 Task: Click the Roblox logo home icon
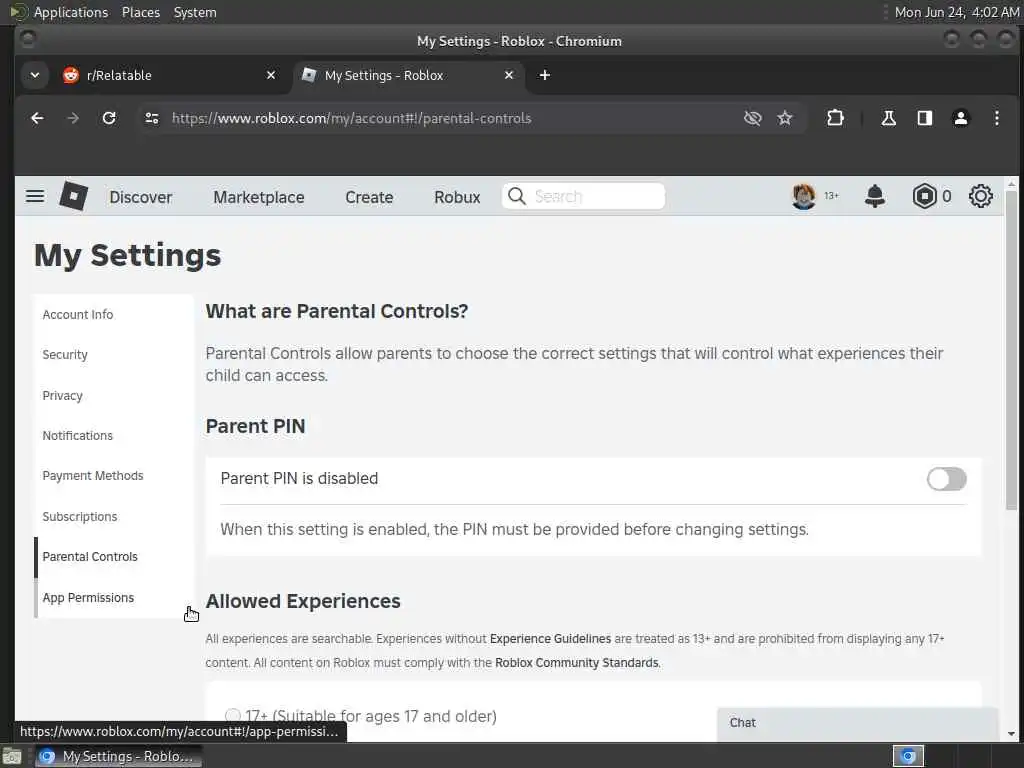[73, 196]
